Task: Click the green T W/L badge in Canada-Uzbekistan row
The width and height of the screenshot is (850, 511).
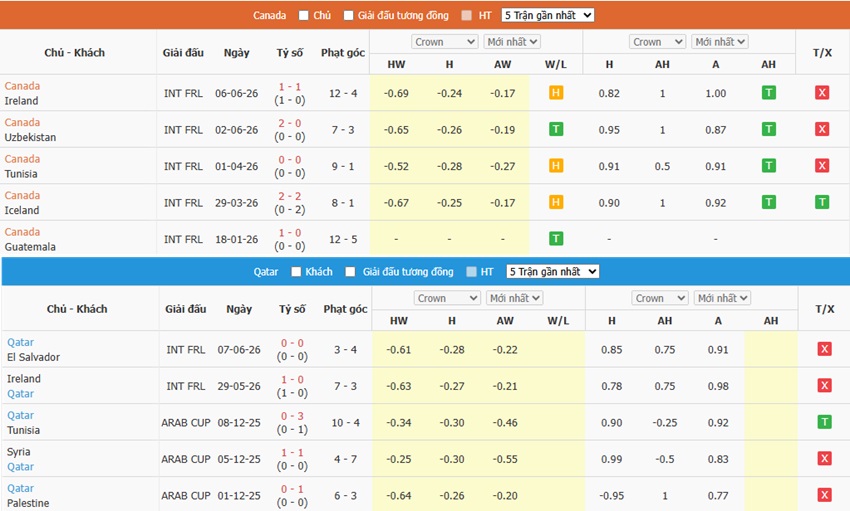Action: click(556, 129)
